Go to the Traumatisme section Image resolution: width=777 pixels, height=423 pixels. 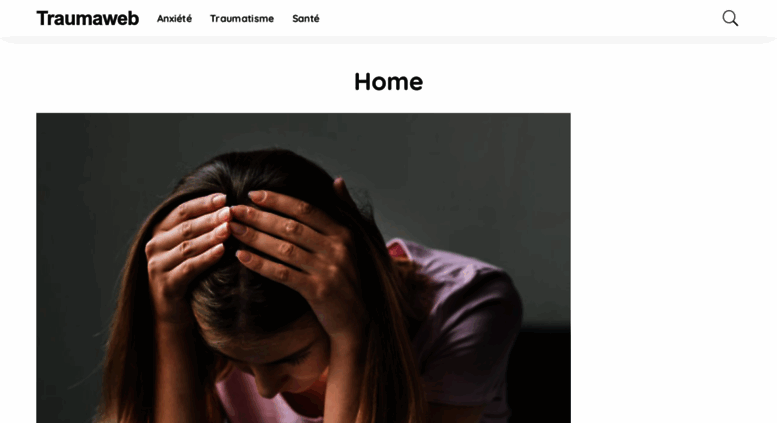click(242, 18)
